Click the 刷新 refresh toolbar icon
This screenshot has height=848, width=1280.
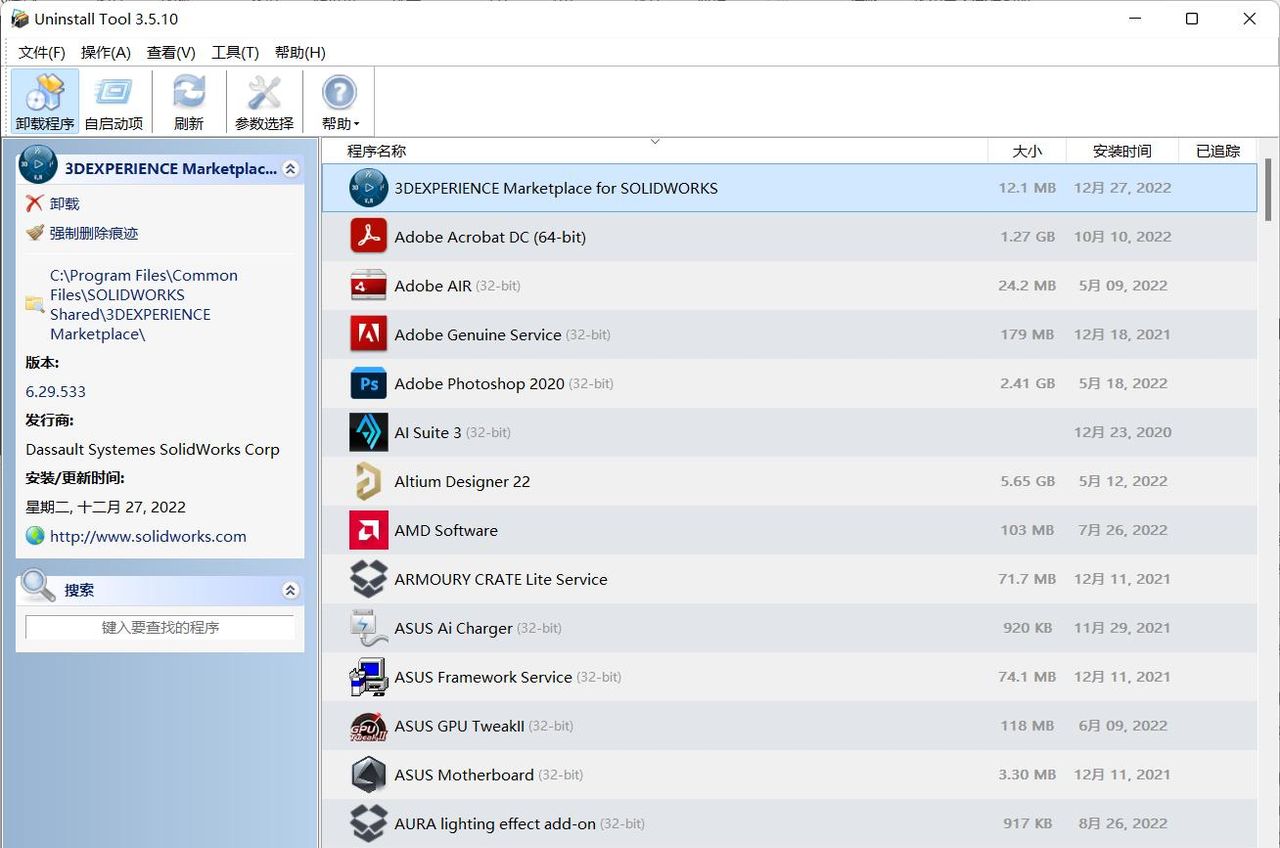click(188, 102)
